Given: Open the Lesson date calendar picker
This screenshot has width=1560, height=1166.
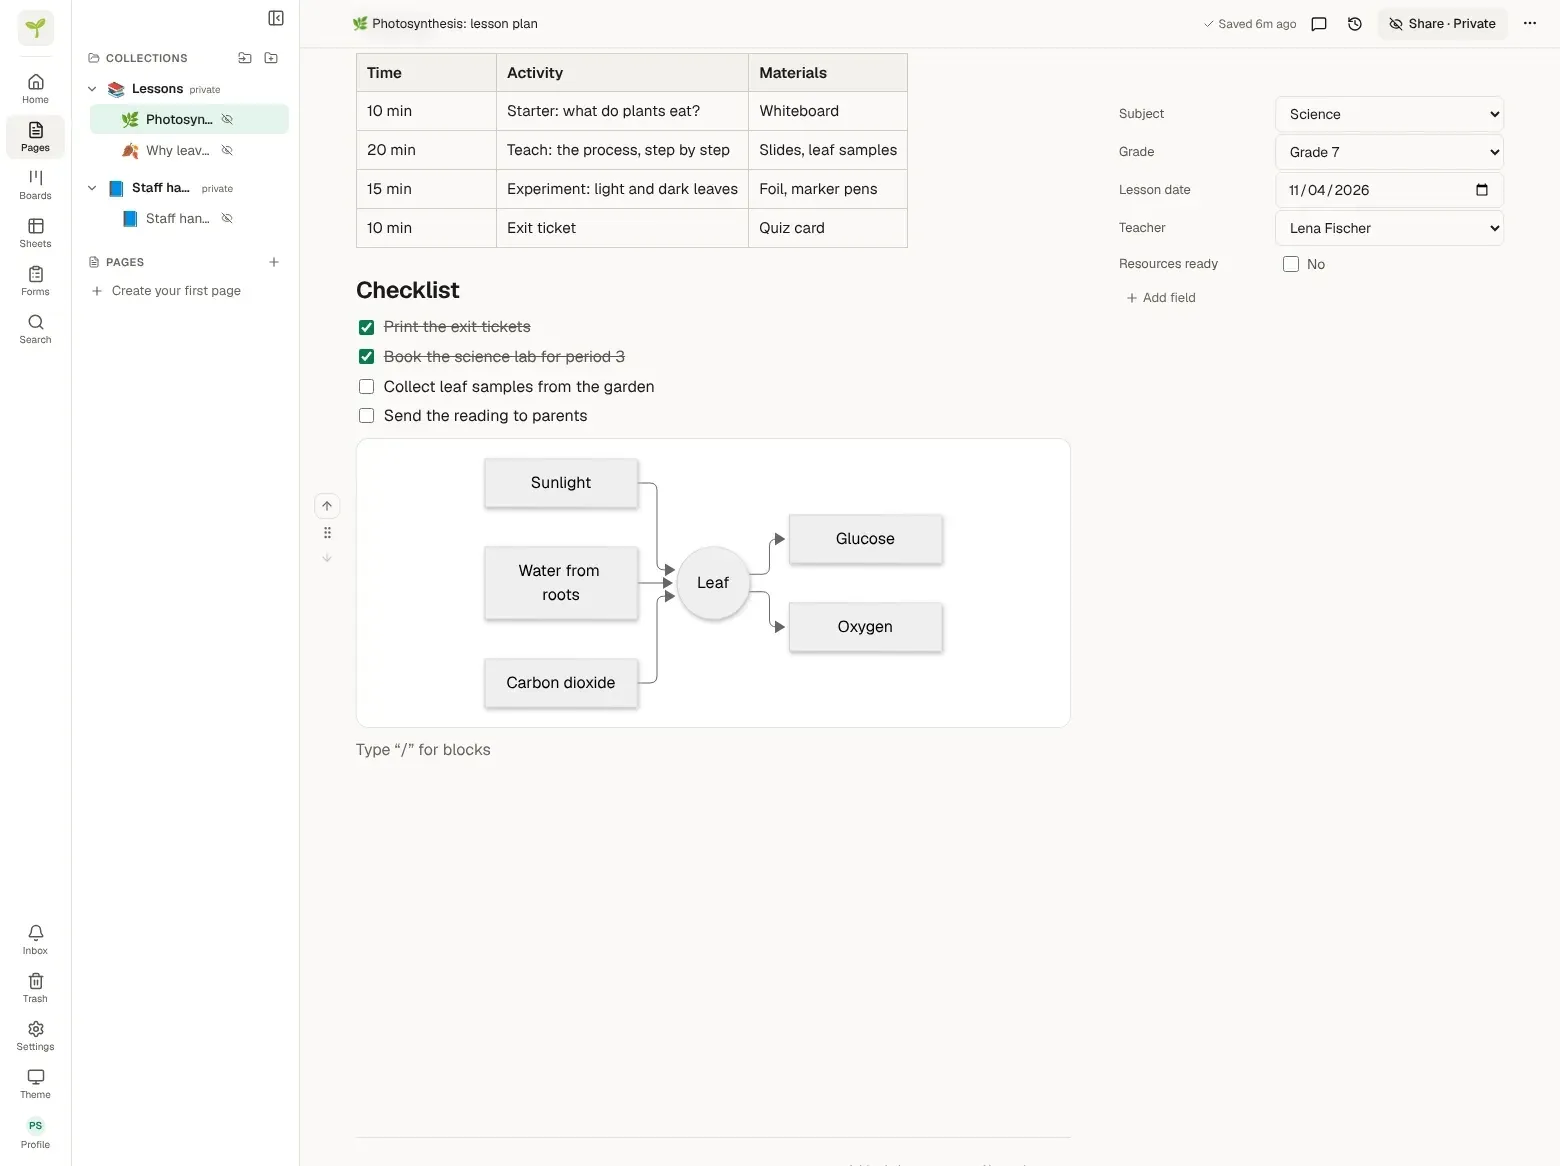Looking at the screenshot, I should (x=1482, y=190).
